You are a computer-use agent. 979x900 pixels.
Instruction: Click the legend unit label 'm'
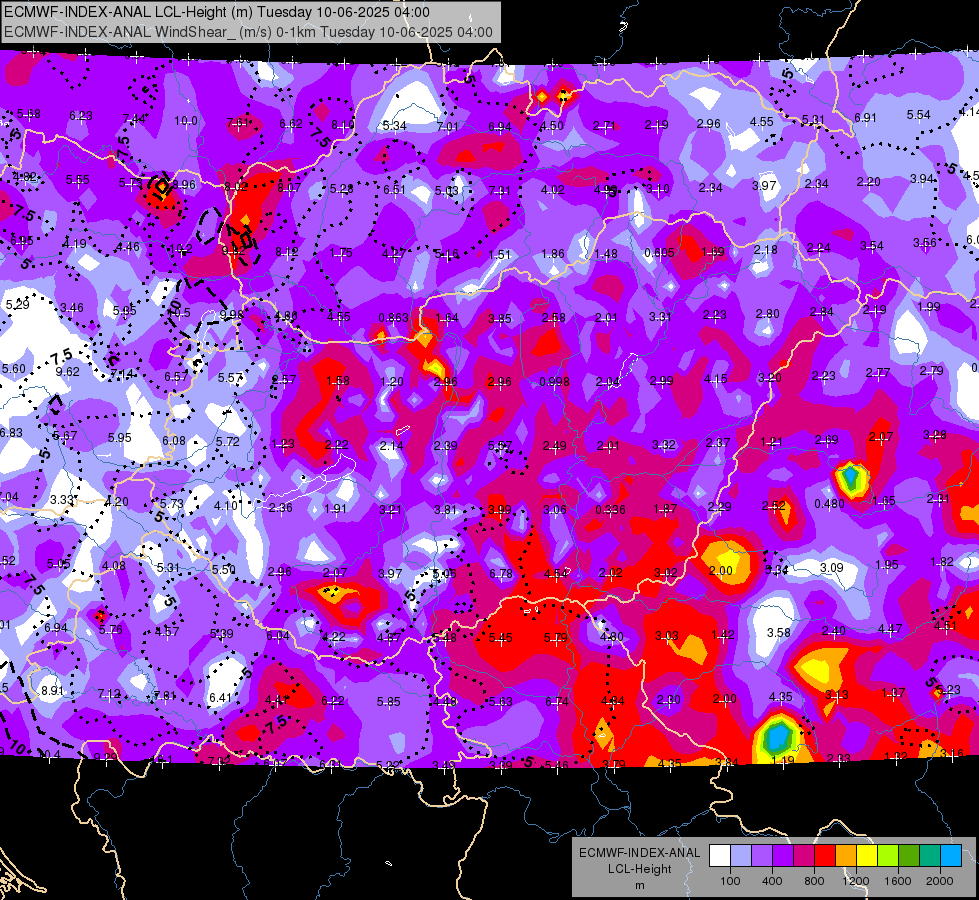coord(640,886)
